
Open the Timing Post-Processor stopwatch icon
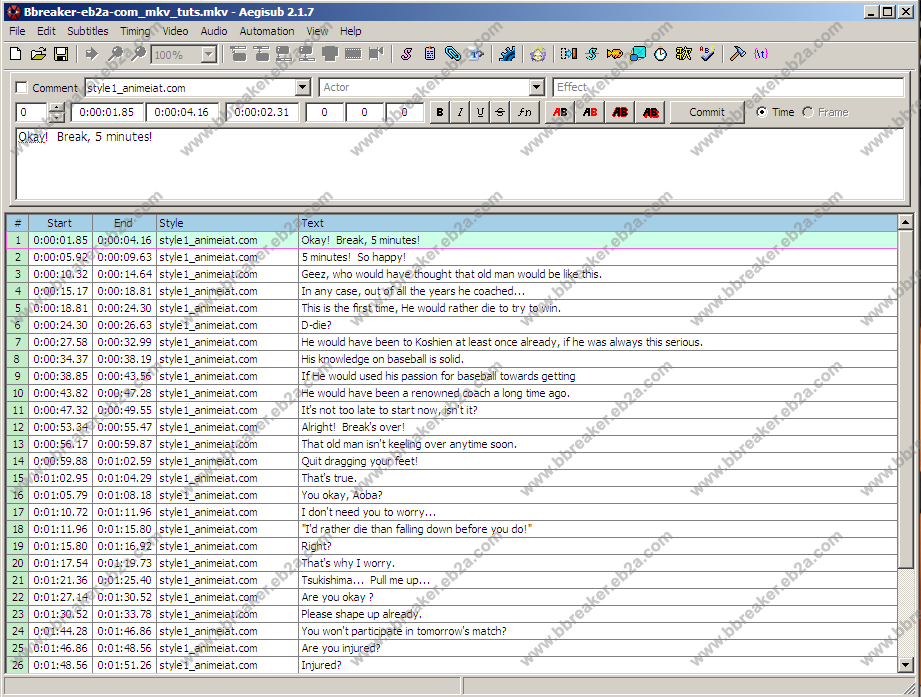click(x=661, y=54)
